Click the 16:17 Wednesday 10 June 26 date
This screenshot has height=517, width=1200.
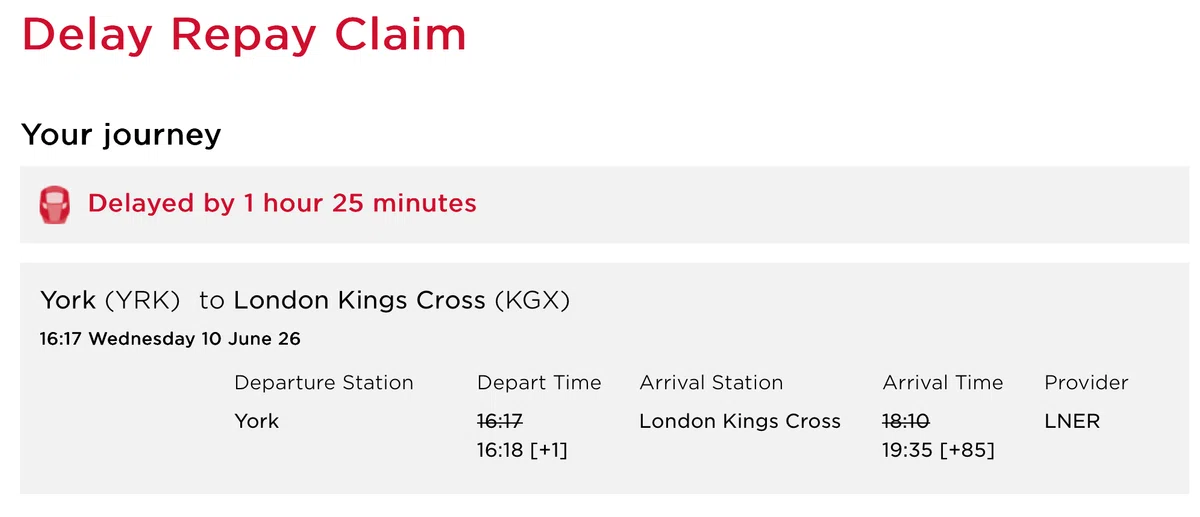(x=170, y=339)
